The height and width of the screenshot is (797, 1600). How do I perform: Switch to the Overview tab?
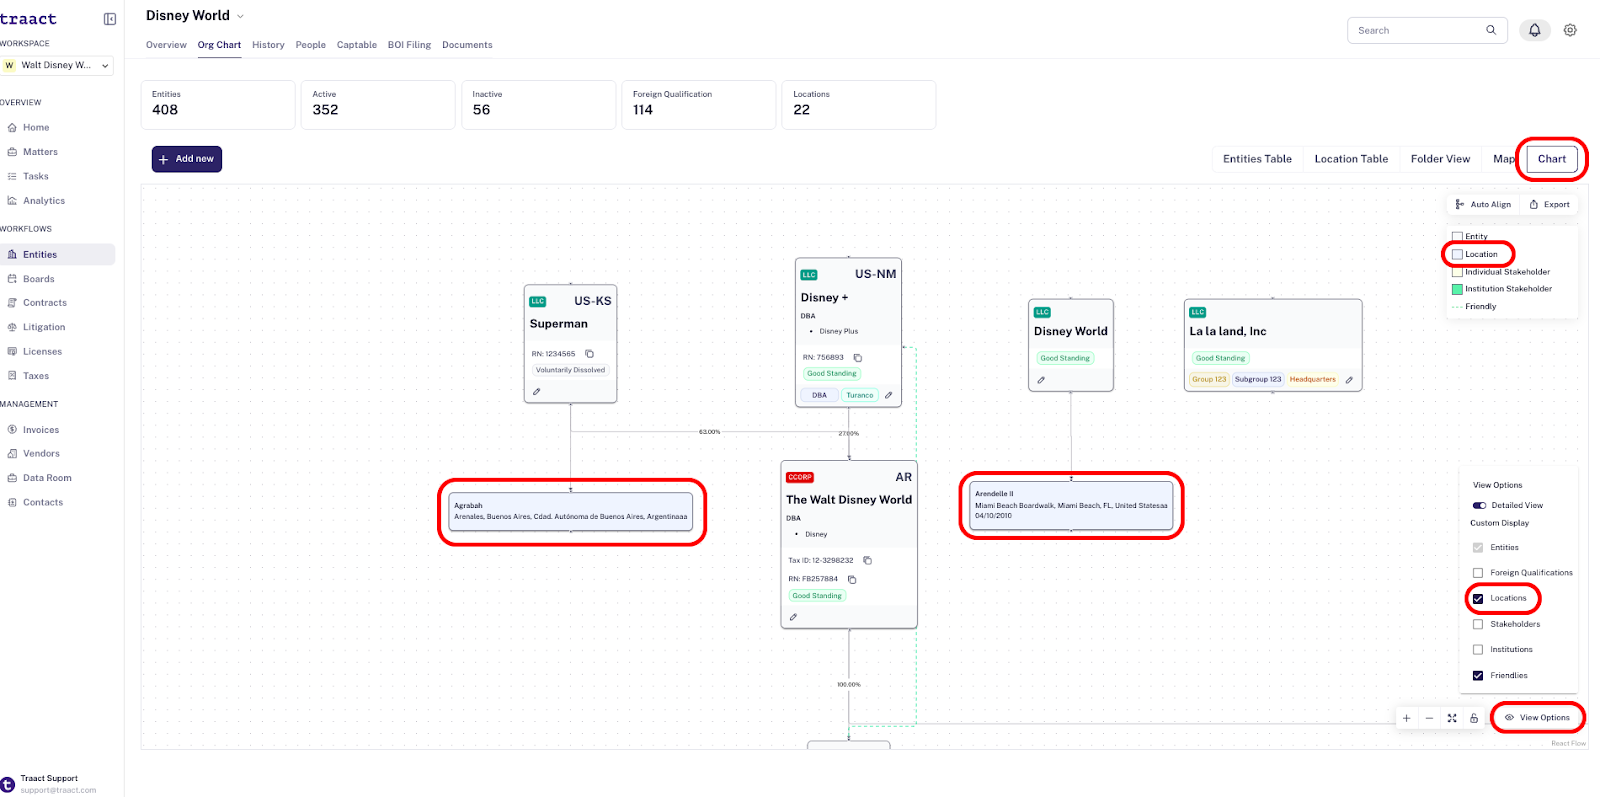166,45
